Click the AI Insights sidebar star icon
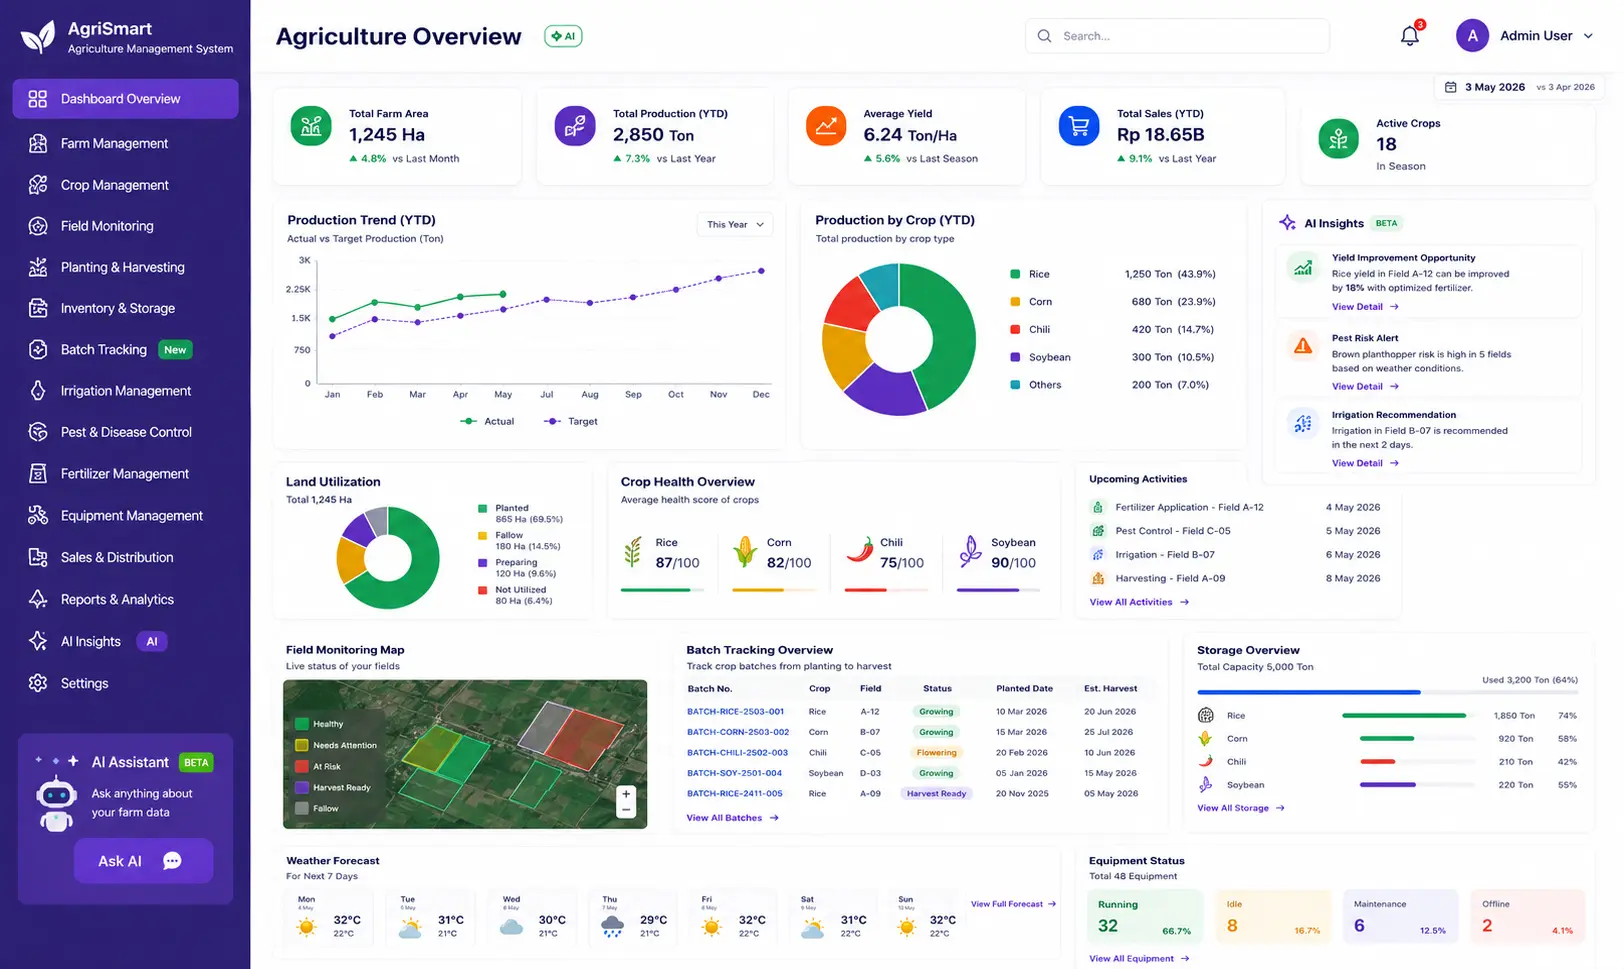 tap(38, 641)
